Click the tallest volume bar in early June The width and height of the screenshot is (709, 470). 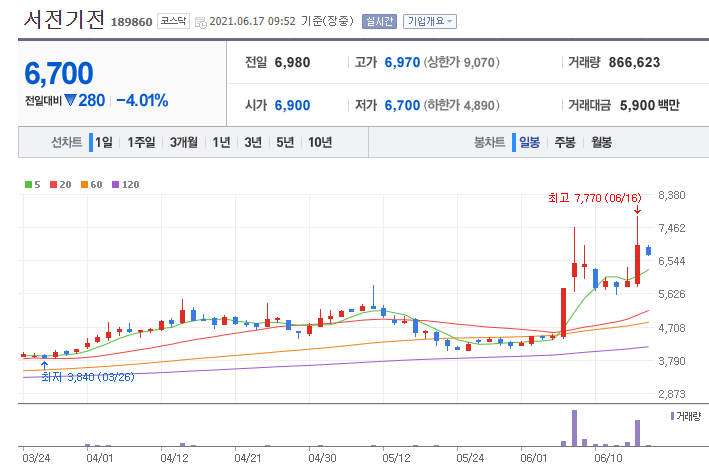click(x=574, y=428)
